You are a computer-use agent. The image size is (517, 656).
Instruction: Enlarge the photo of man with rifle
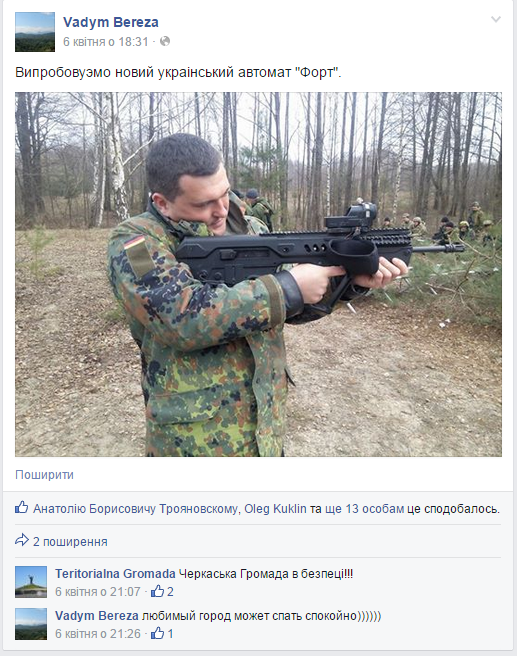(x=258, y=274)
